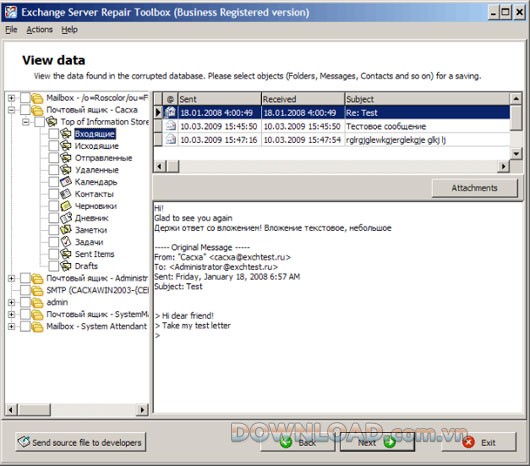
Task: Click the attachment column header icon
Action: 170,99
